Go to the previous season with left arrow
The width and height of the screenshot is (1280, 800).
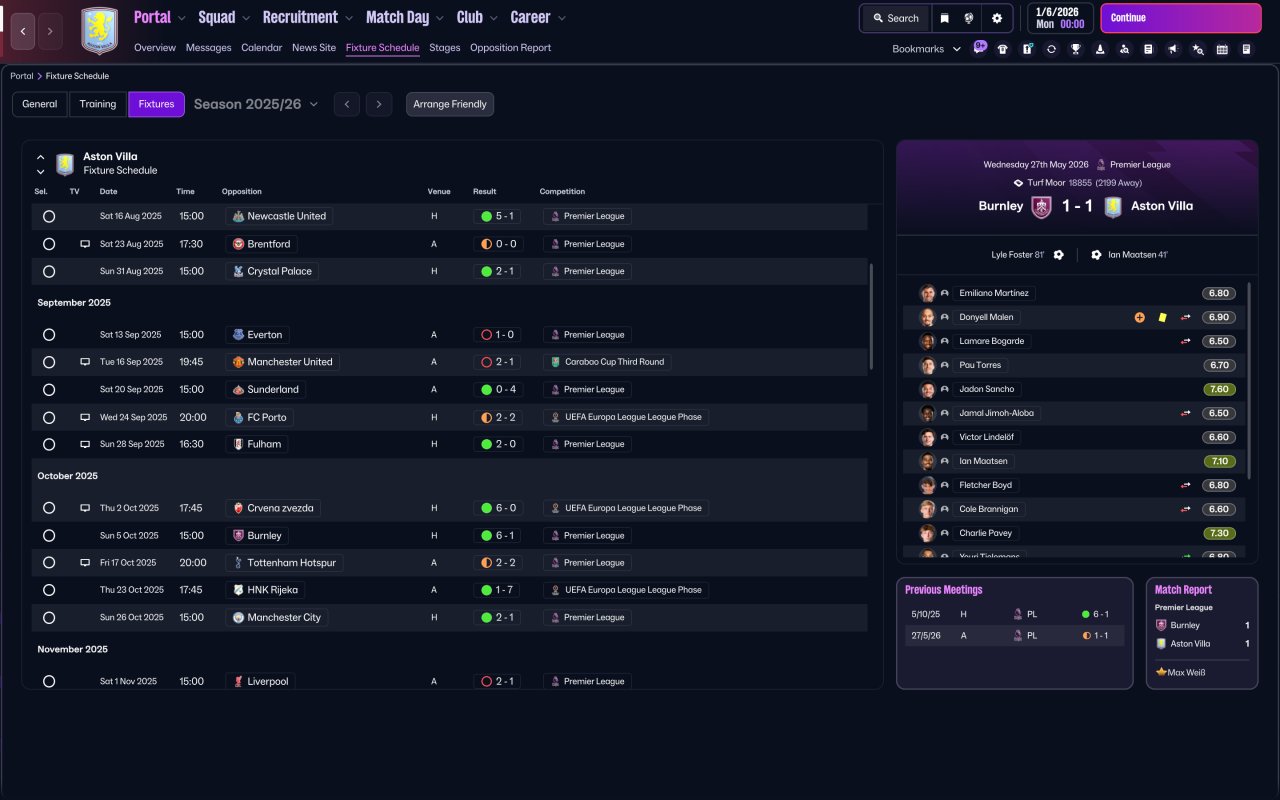click(x=347, y=104)
